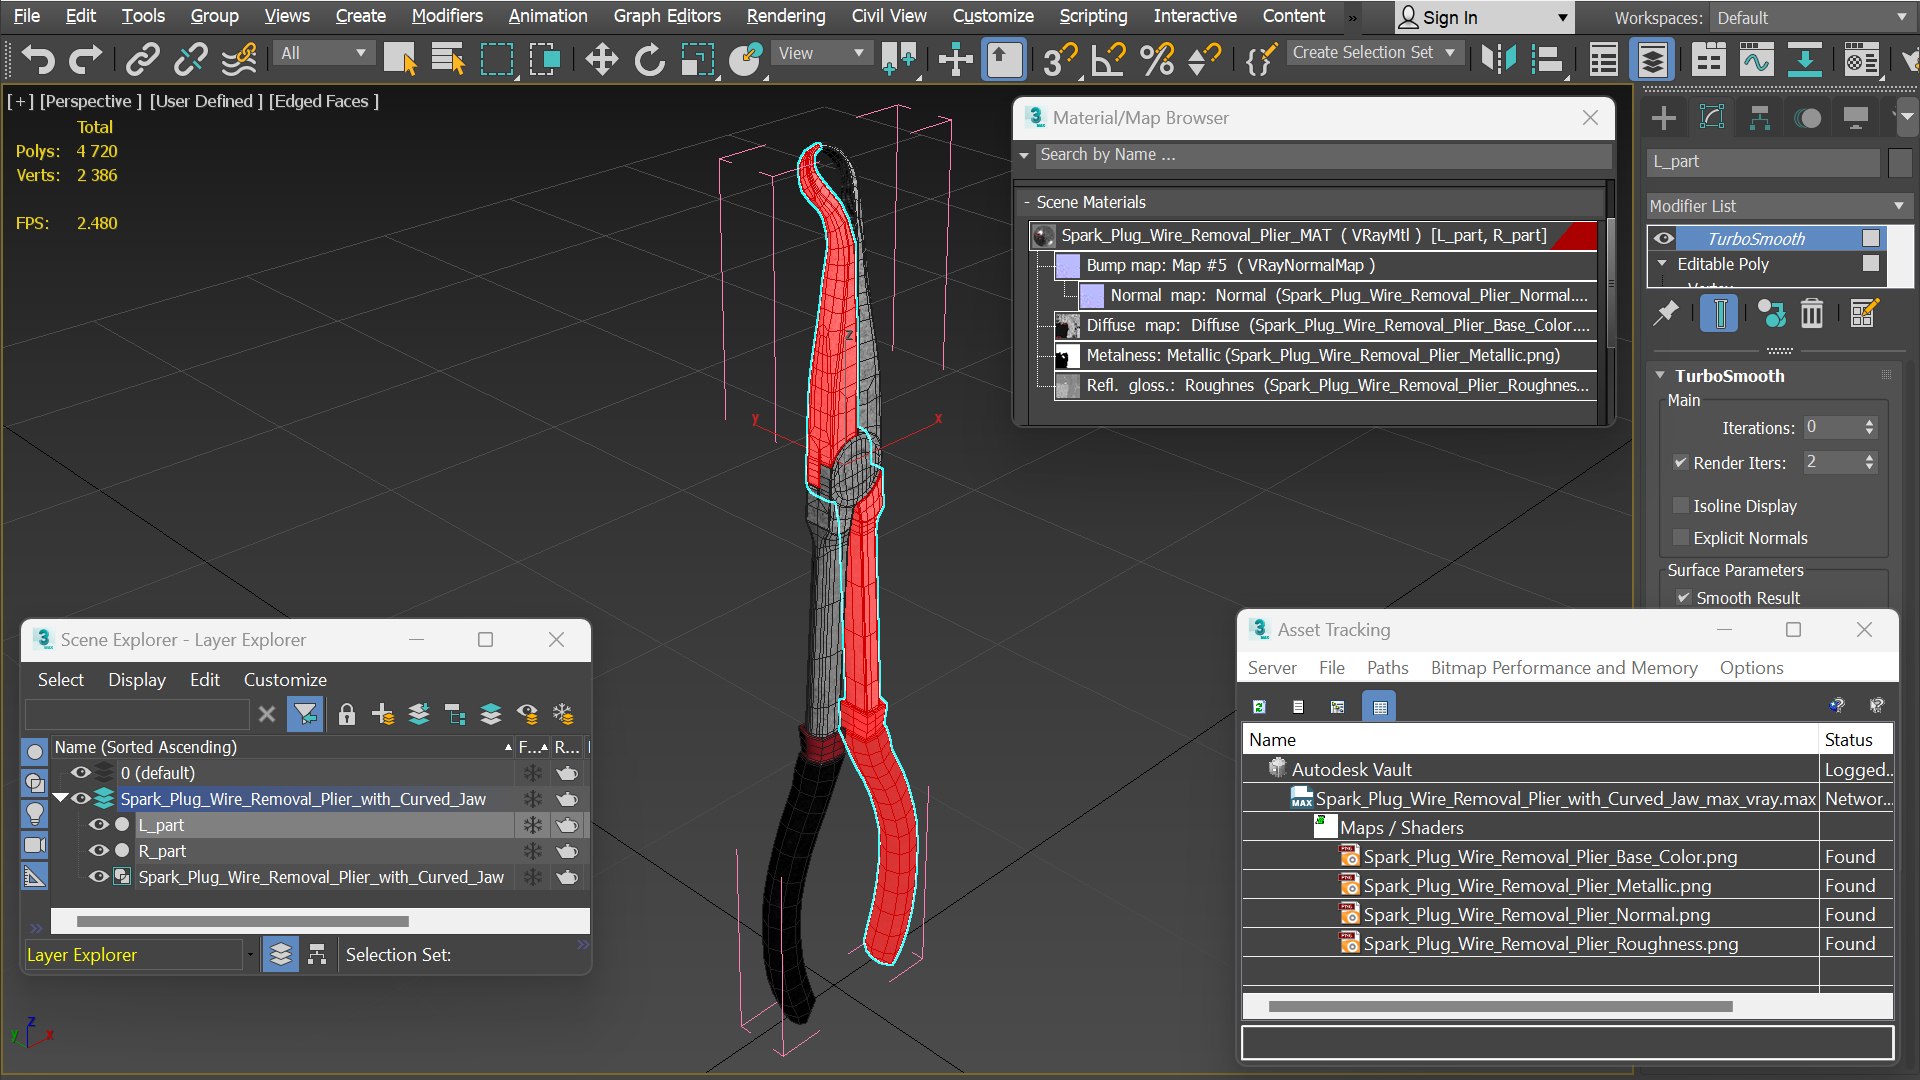The height and width of the screenshot is (1080, 1920).
Task: Activate the Select and Move tool
Action: click(x=601, y=60)
